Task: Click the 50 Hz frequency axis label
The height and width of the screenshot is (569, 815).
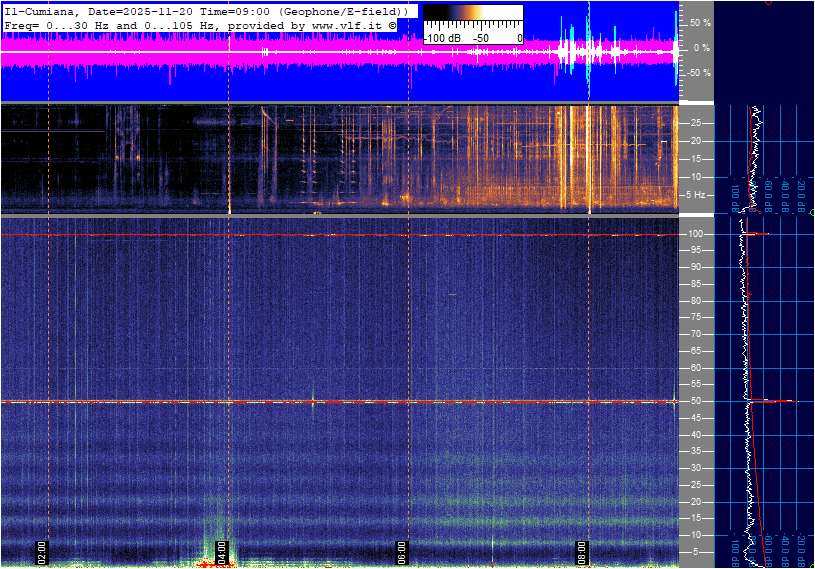Action: pos(697,401)
